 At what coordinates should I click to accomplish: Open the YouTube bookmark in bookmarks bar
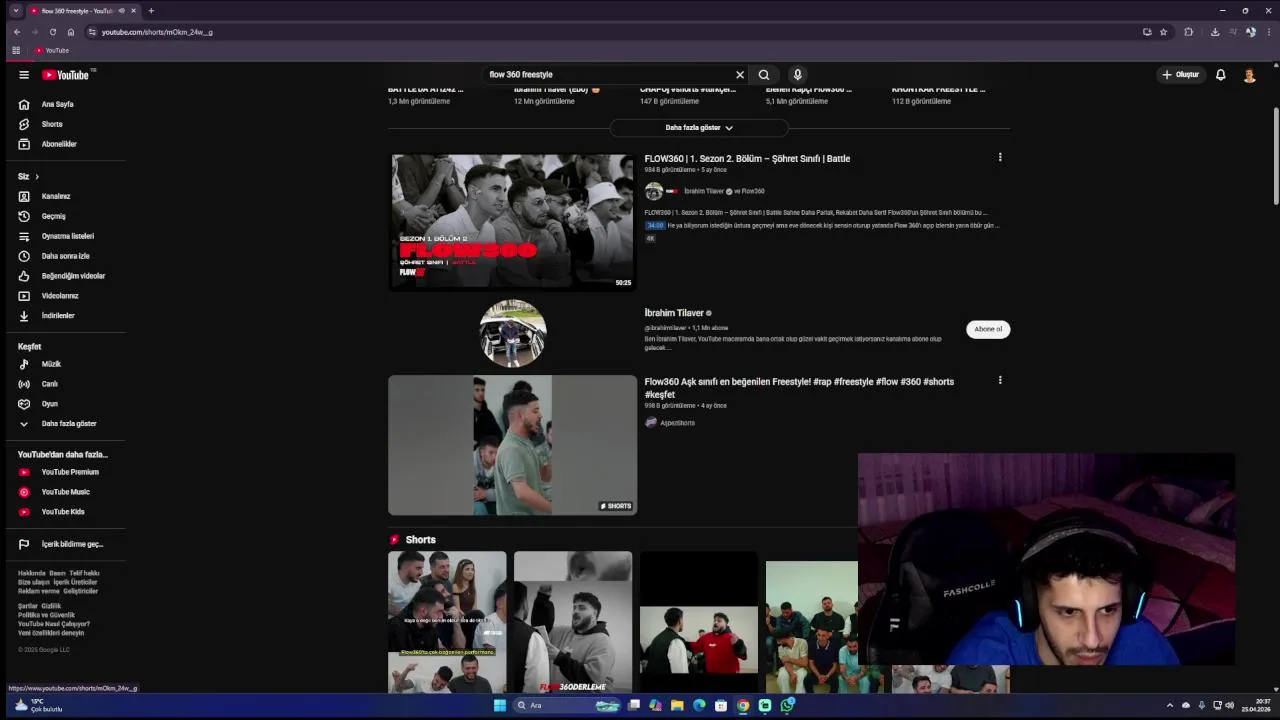click(52, 50)
